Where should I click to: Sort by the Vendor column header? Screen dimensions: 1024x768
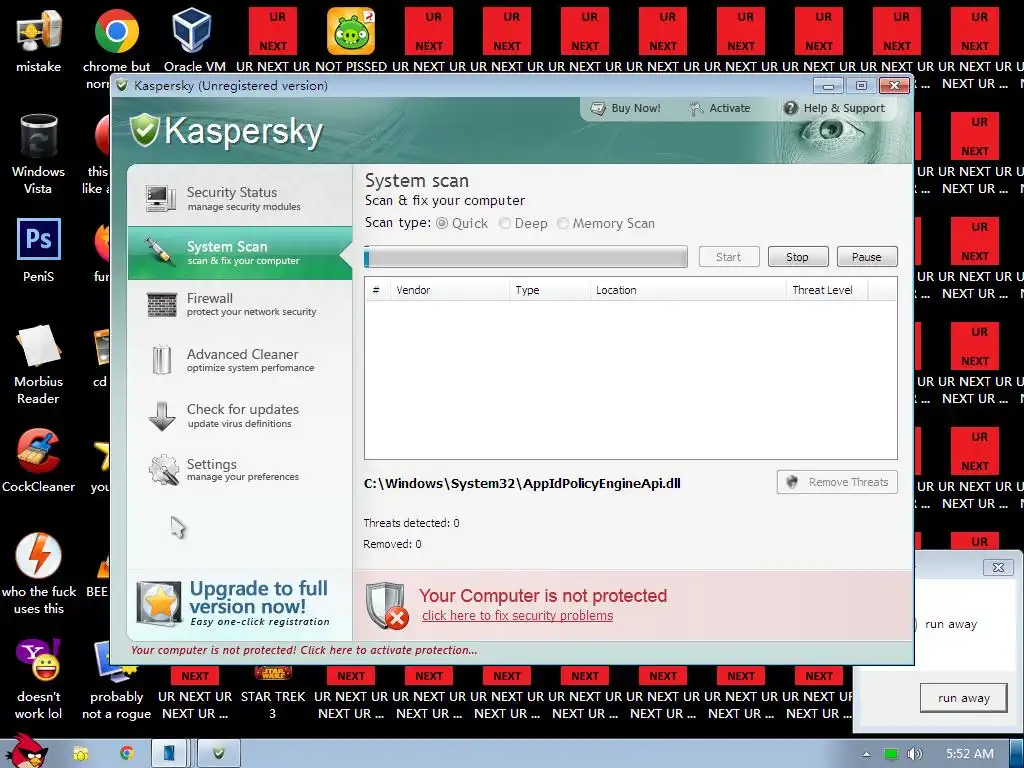449,290
